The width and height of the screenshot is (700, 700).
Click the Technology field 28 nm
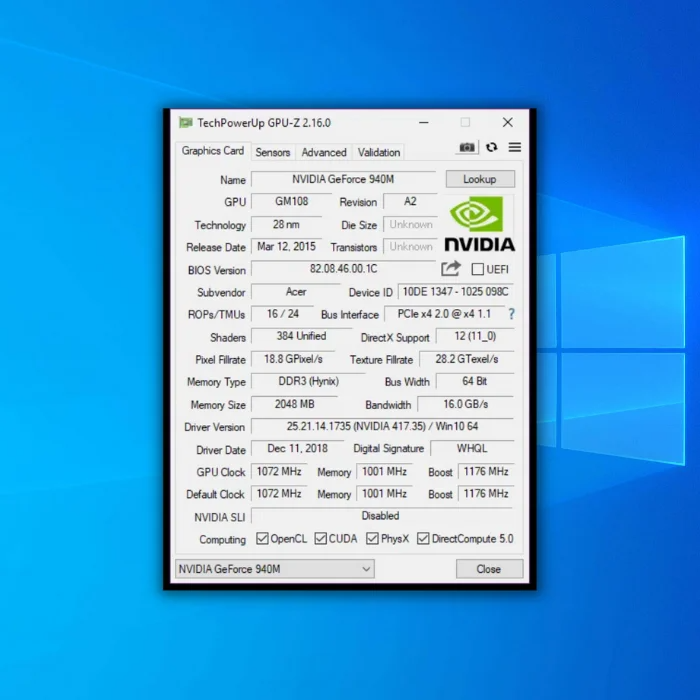(x=286, y=224)
